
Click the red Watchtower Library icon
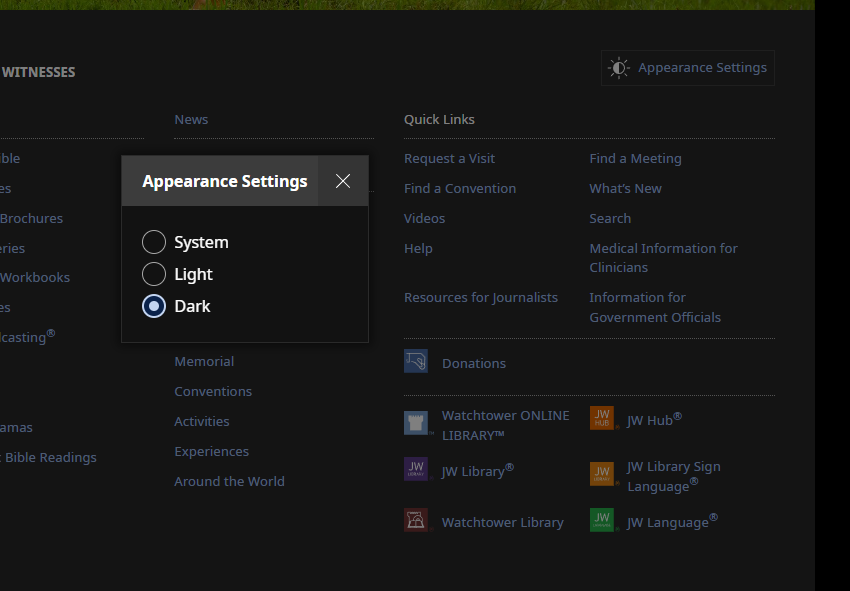pyautogui.click(x=416, y=521)
